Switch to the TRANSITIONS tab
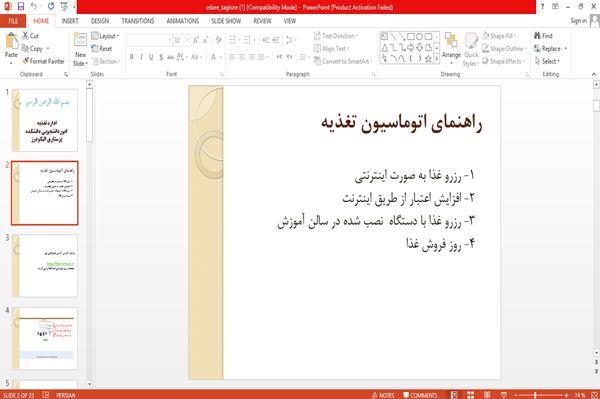The height and width of the screenshot is (399, 600). coord(138,21)
